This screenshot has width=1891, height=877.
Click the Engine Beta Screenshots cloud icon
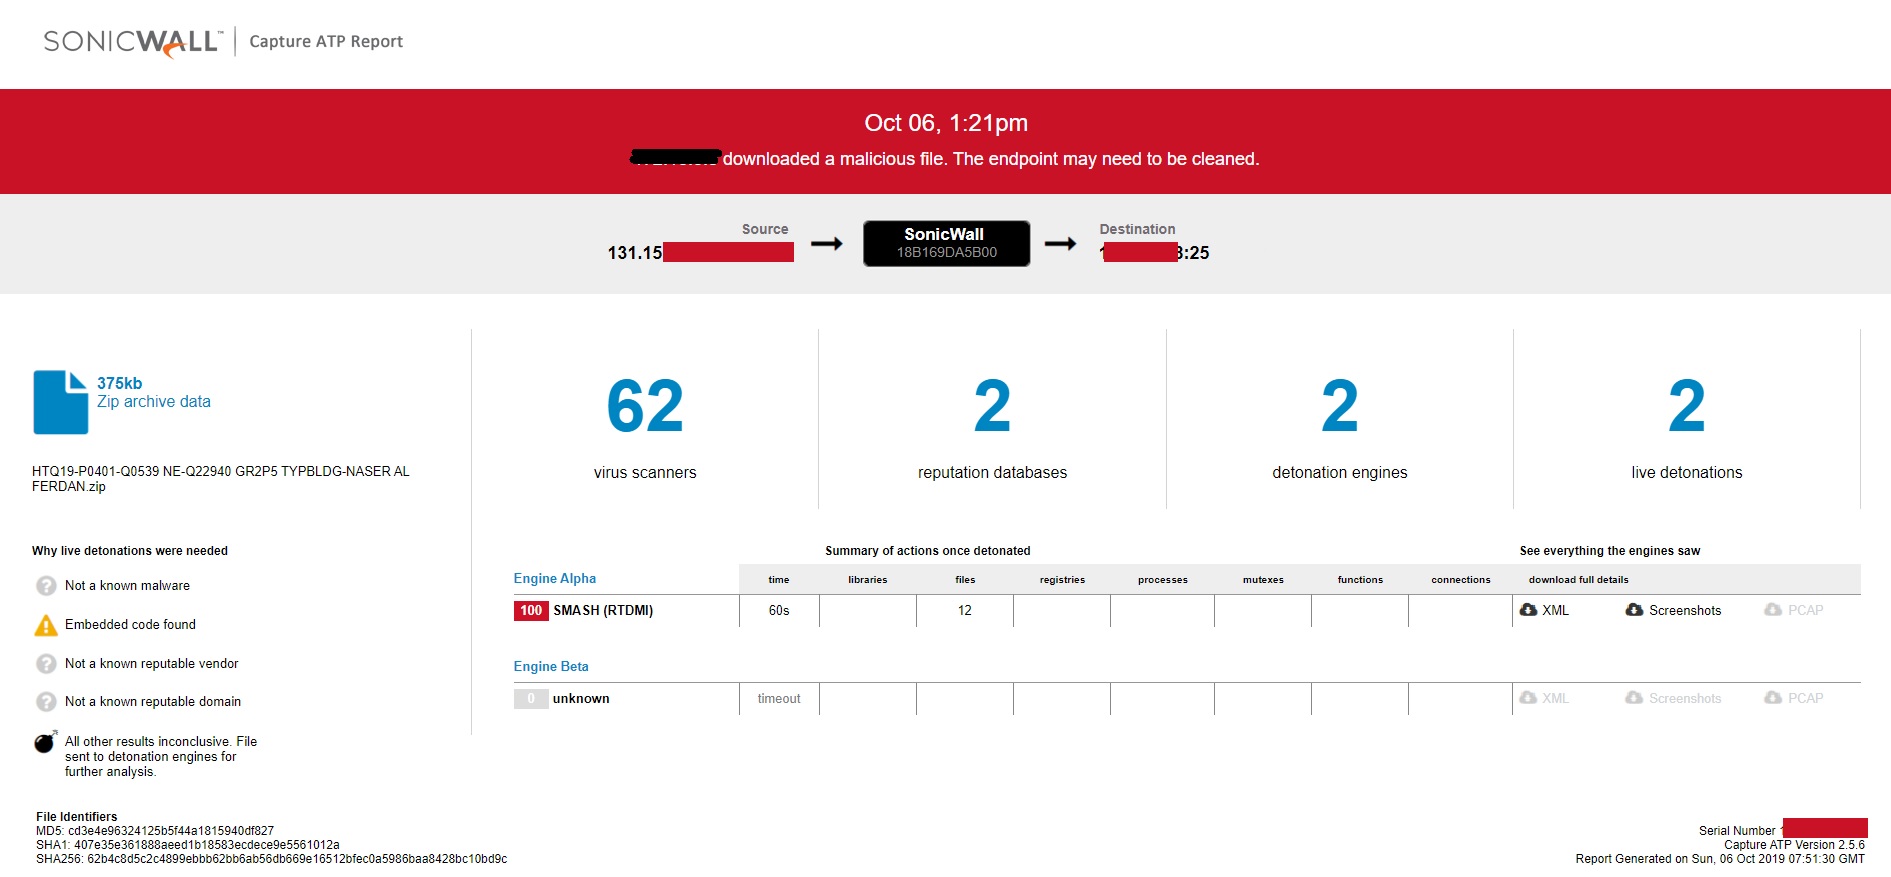click(1634, 698)
